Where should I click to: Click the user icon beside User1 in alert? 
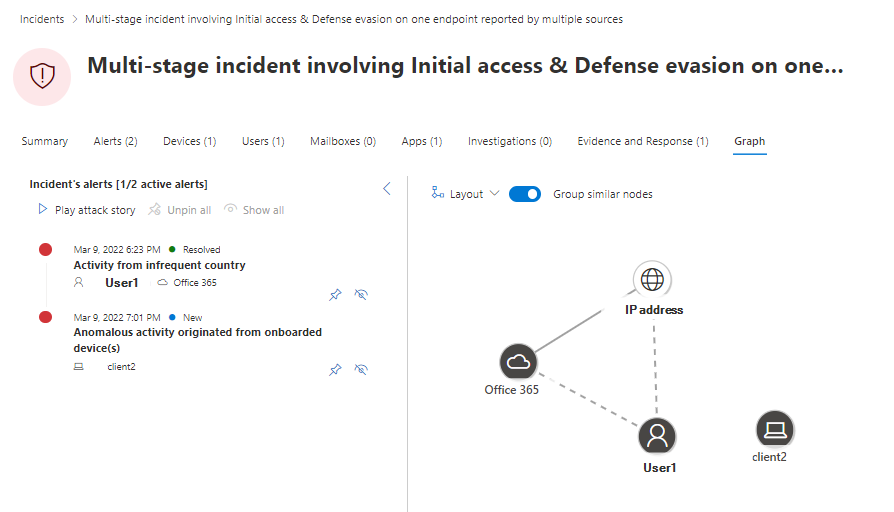(x=79, y=282)
